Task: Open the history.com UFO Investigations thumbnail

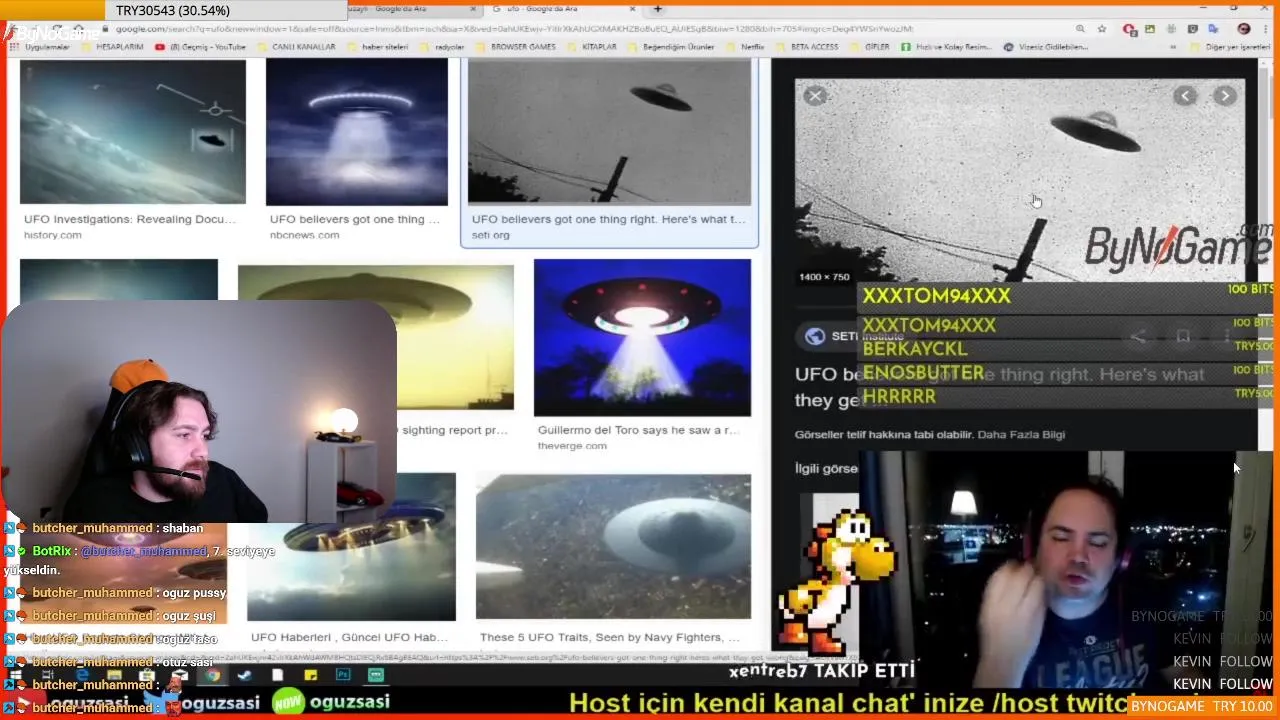Action: (x=133, y=131)
